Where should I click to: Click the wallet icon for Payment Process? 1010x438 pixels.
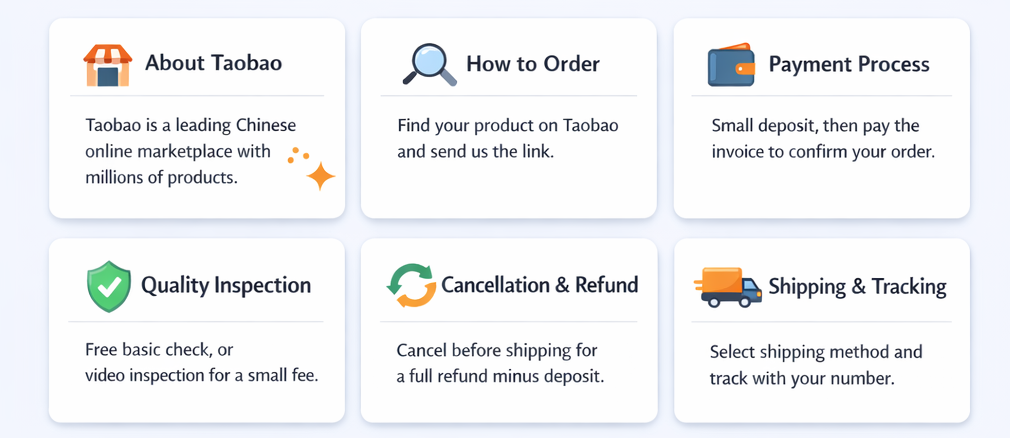click(x=731, y=66)
